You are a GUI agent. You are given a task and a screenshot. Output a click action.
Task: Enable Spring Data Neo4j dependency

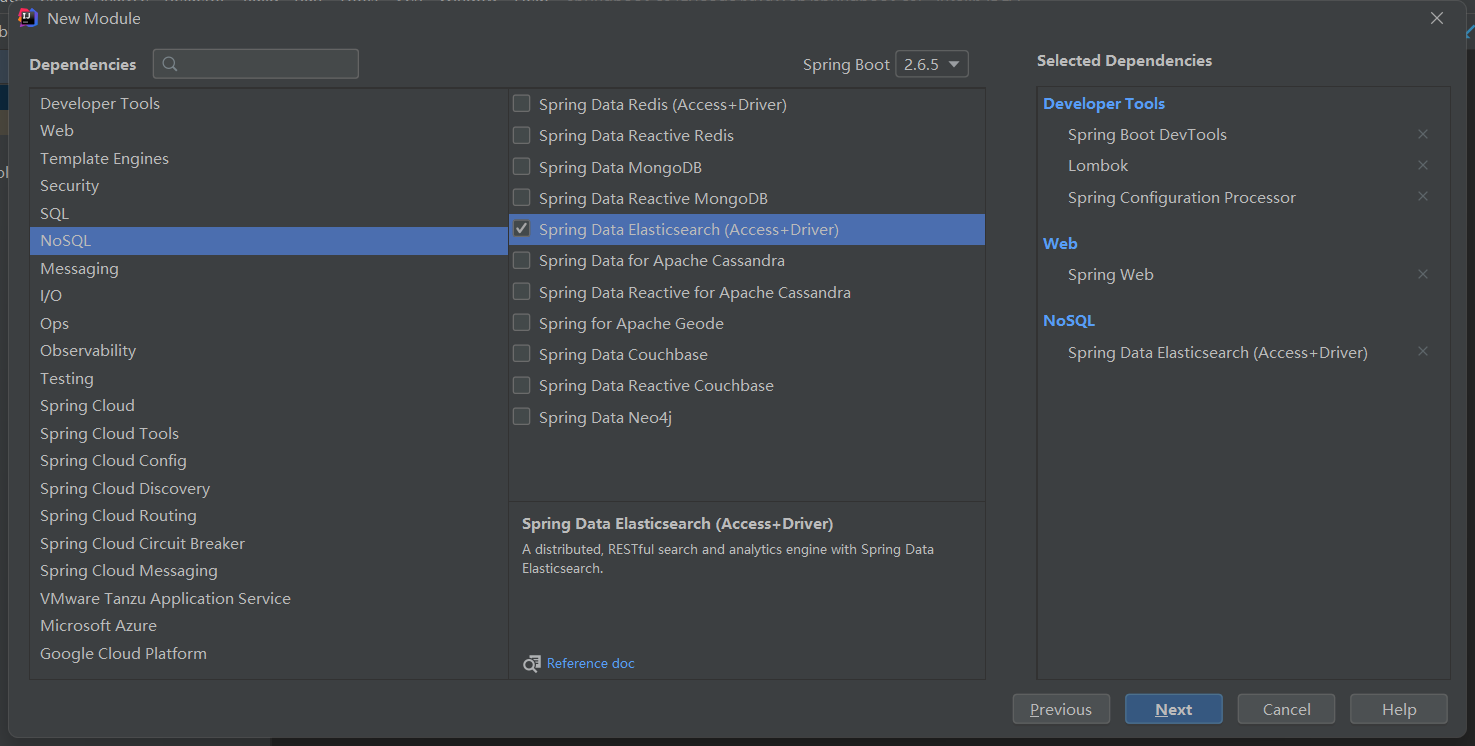[522, 416]
